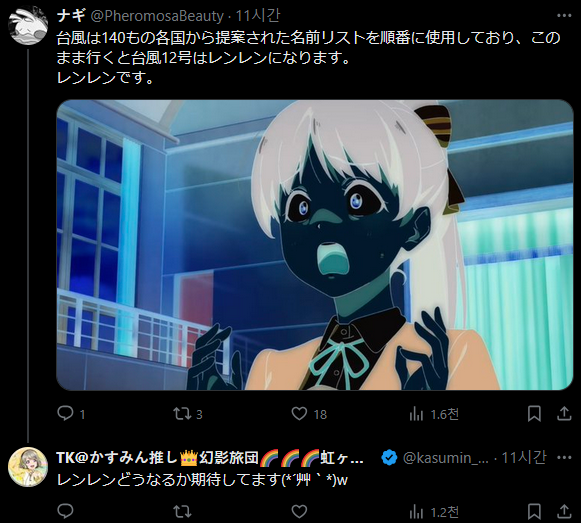The width and height of the screenshot is (581, 523).
Task: Open more options for ナギ's tweet
Action: [x=564, y=16]
